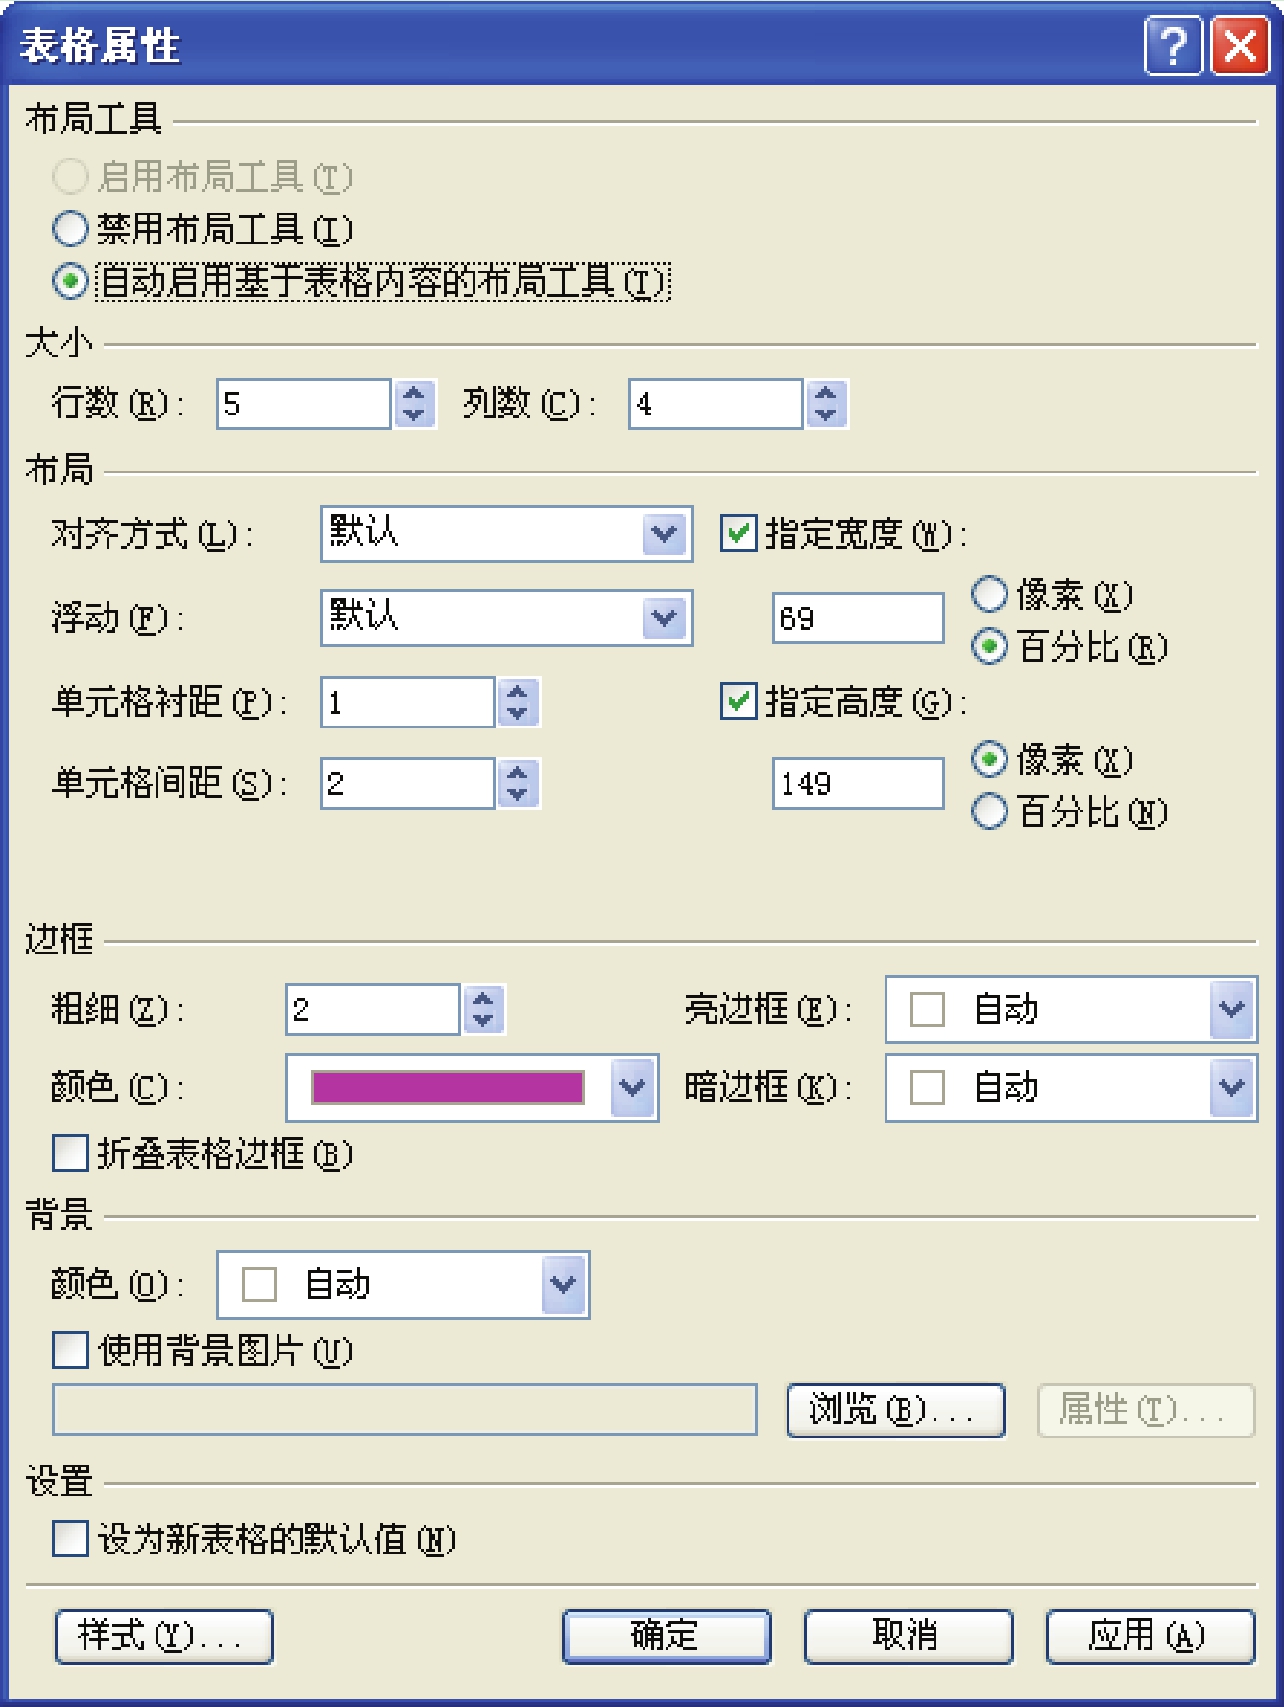This screenshot has height=1707, width=1284.
Task: Click the Browse (浏览) button
Action: point(895,1410)
